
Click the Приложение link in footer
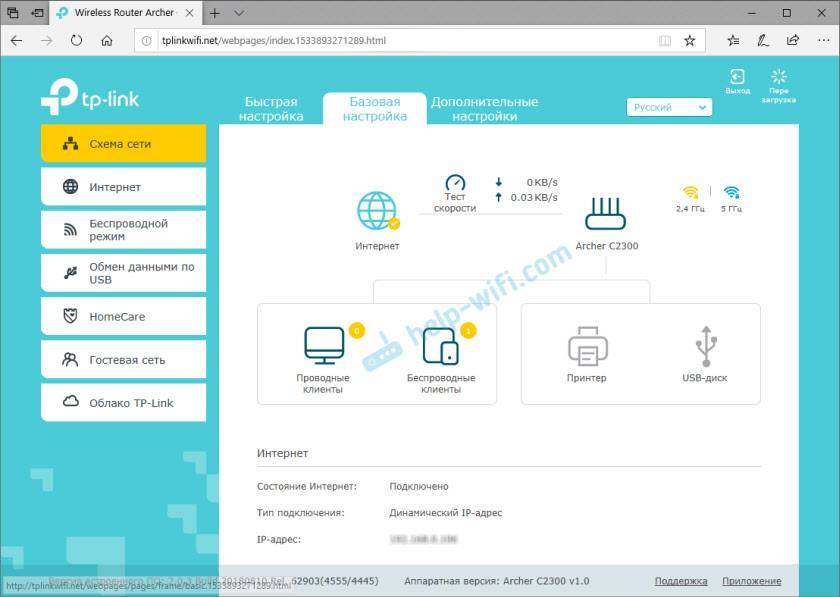(x=751, y=581)
